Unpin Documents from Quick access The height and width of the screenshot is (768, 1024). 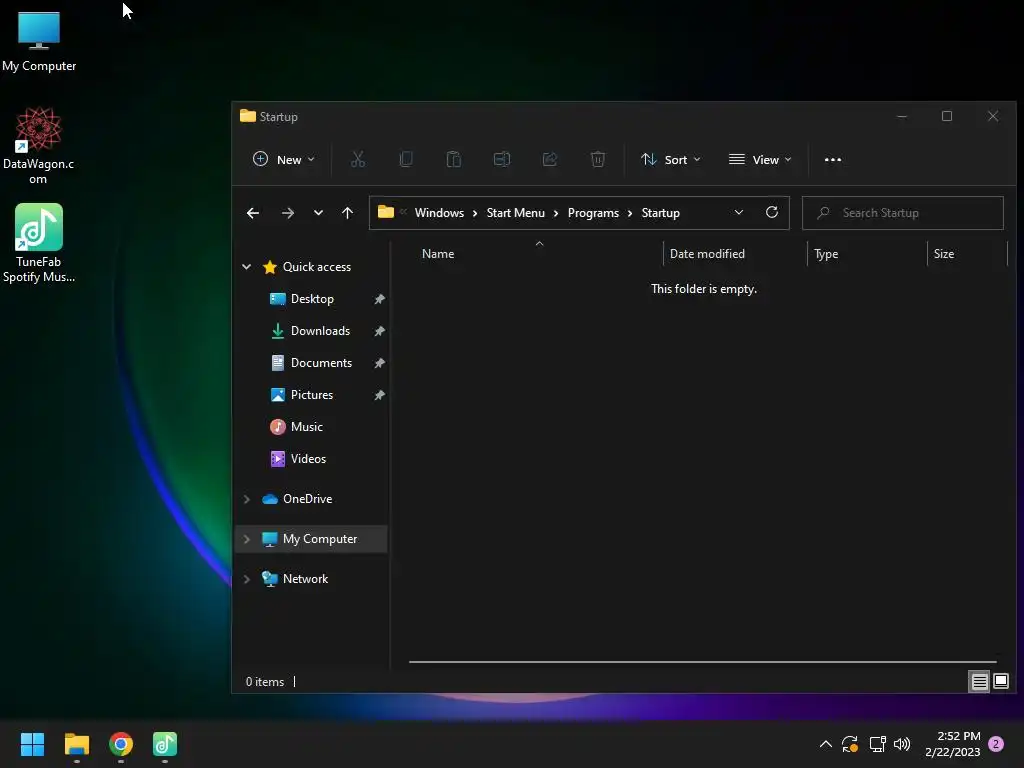tap(379, 363)
